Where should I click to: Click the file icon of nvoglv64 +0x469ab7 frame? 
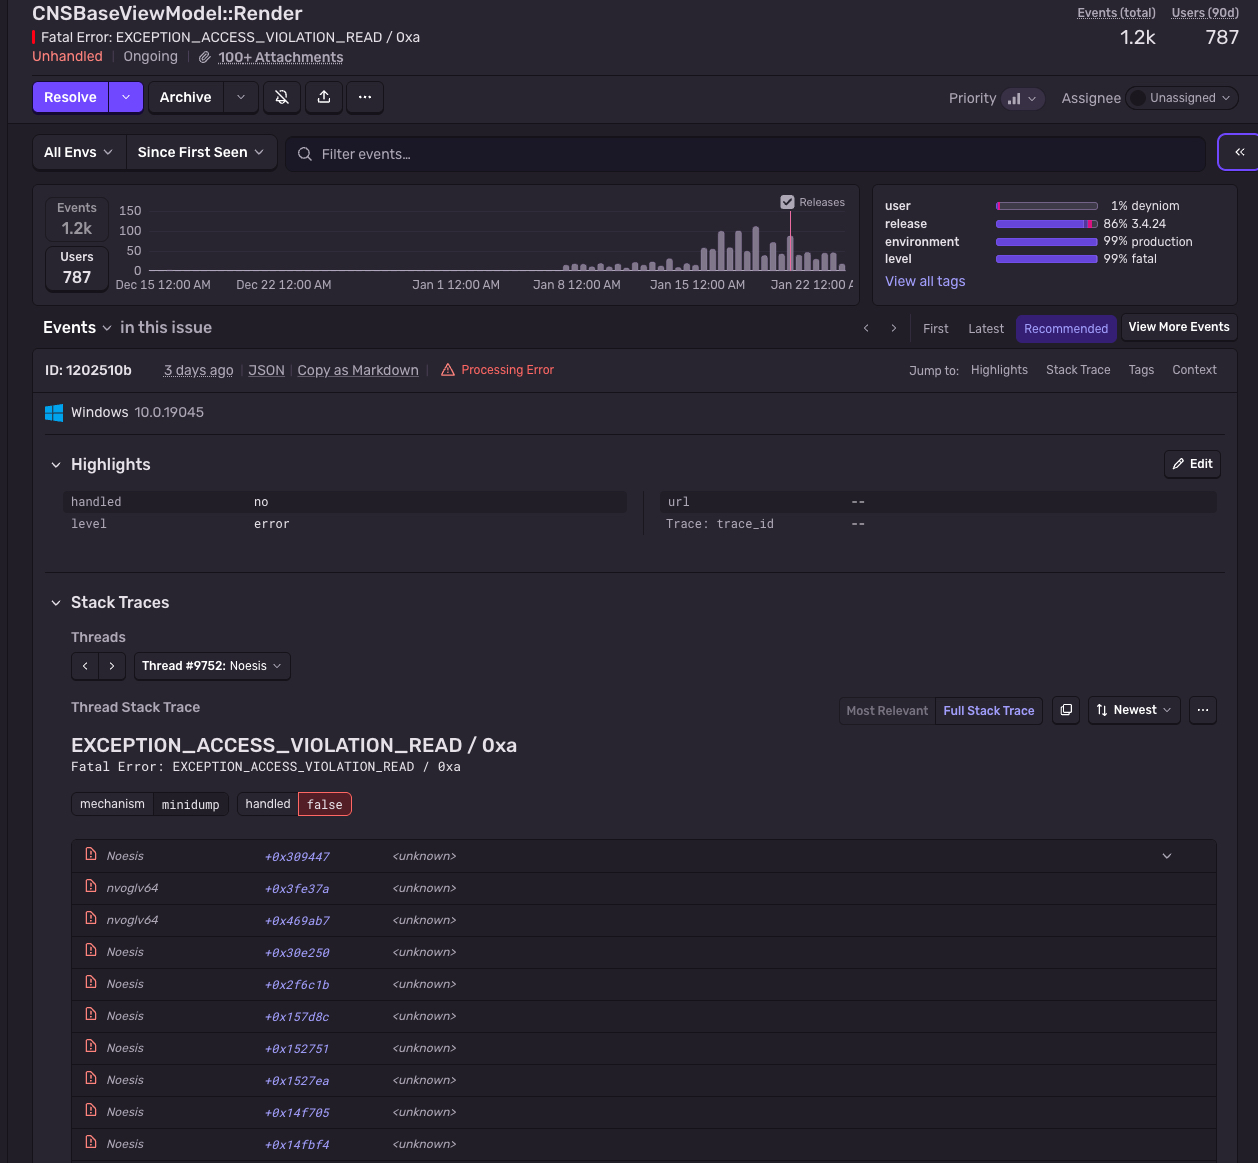(91, 918)
